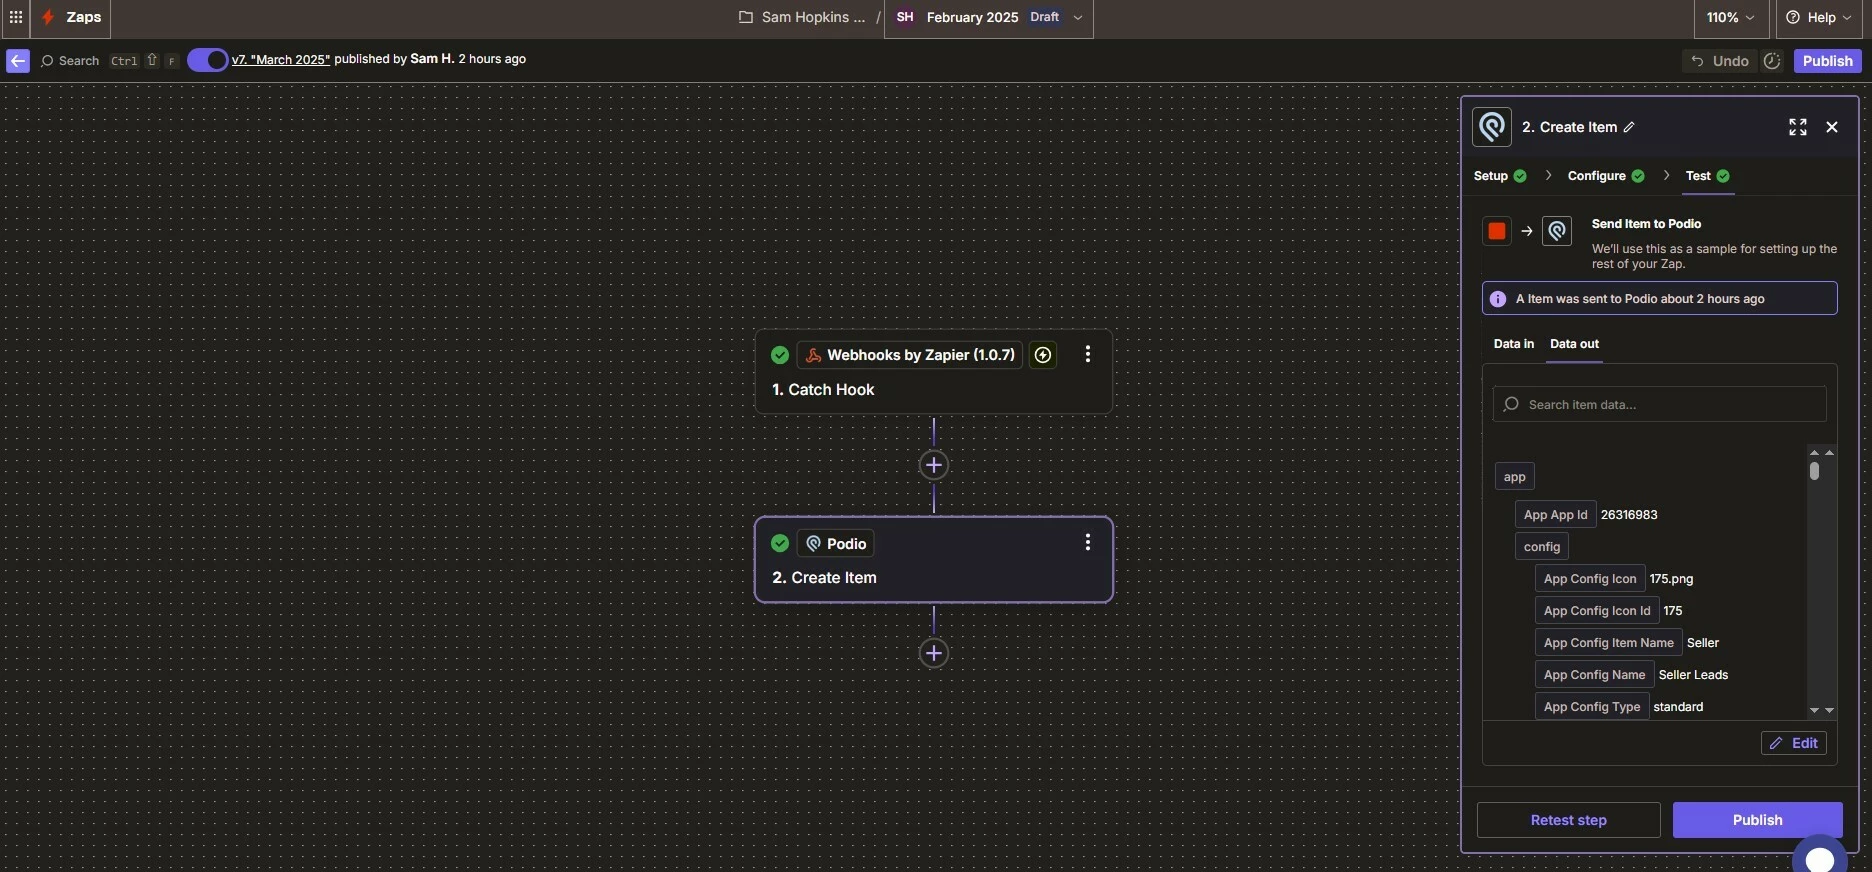Open the Data in tab
This screenshot has height=872, width=1872.
tap(1514, 344)
